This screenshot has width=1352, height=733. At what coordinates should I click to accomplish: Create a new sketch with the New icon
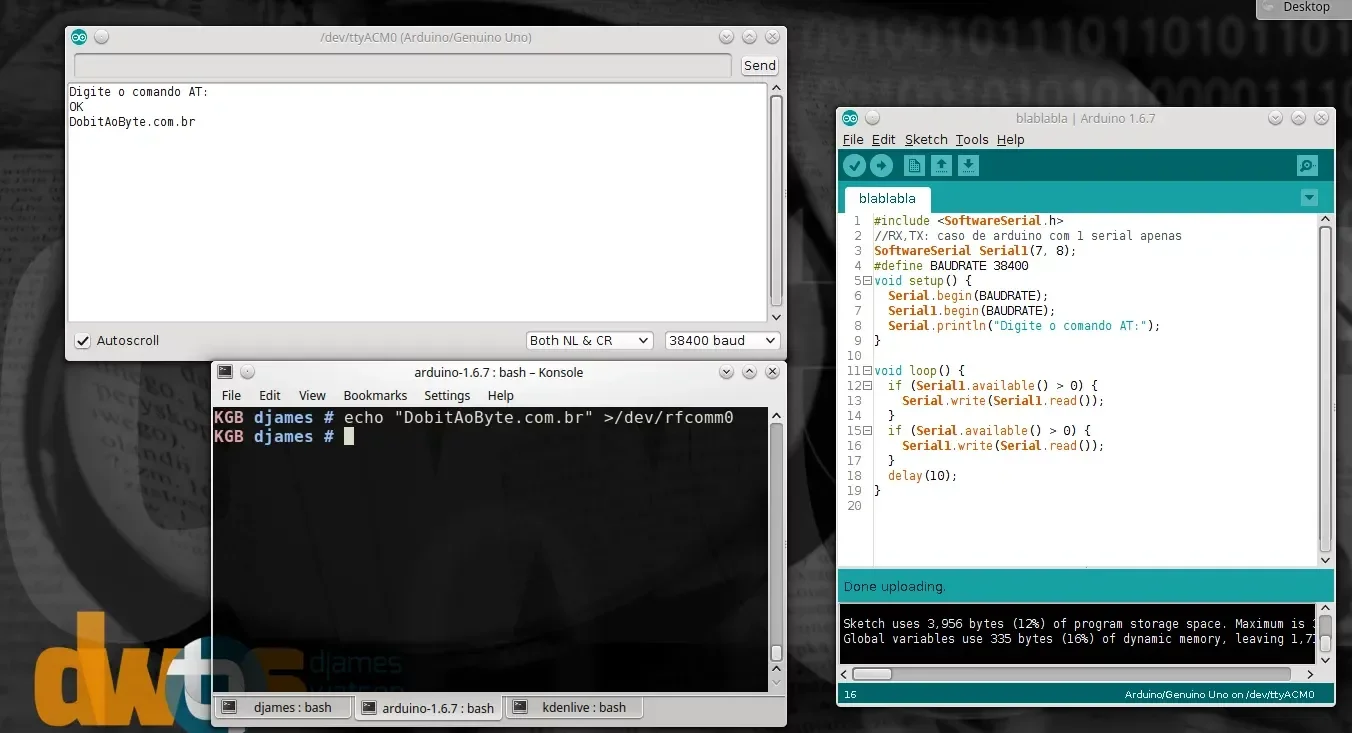coord(914,166)
